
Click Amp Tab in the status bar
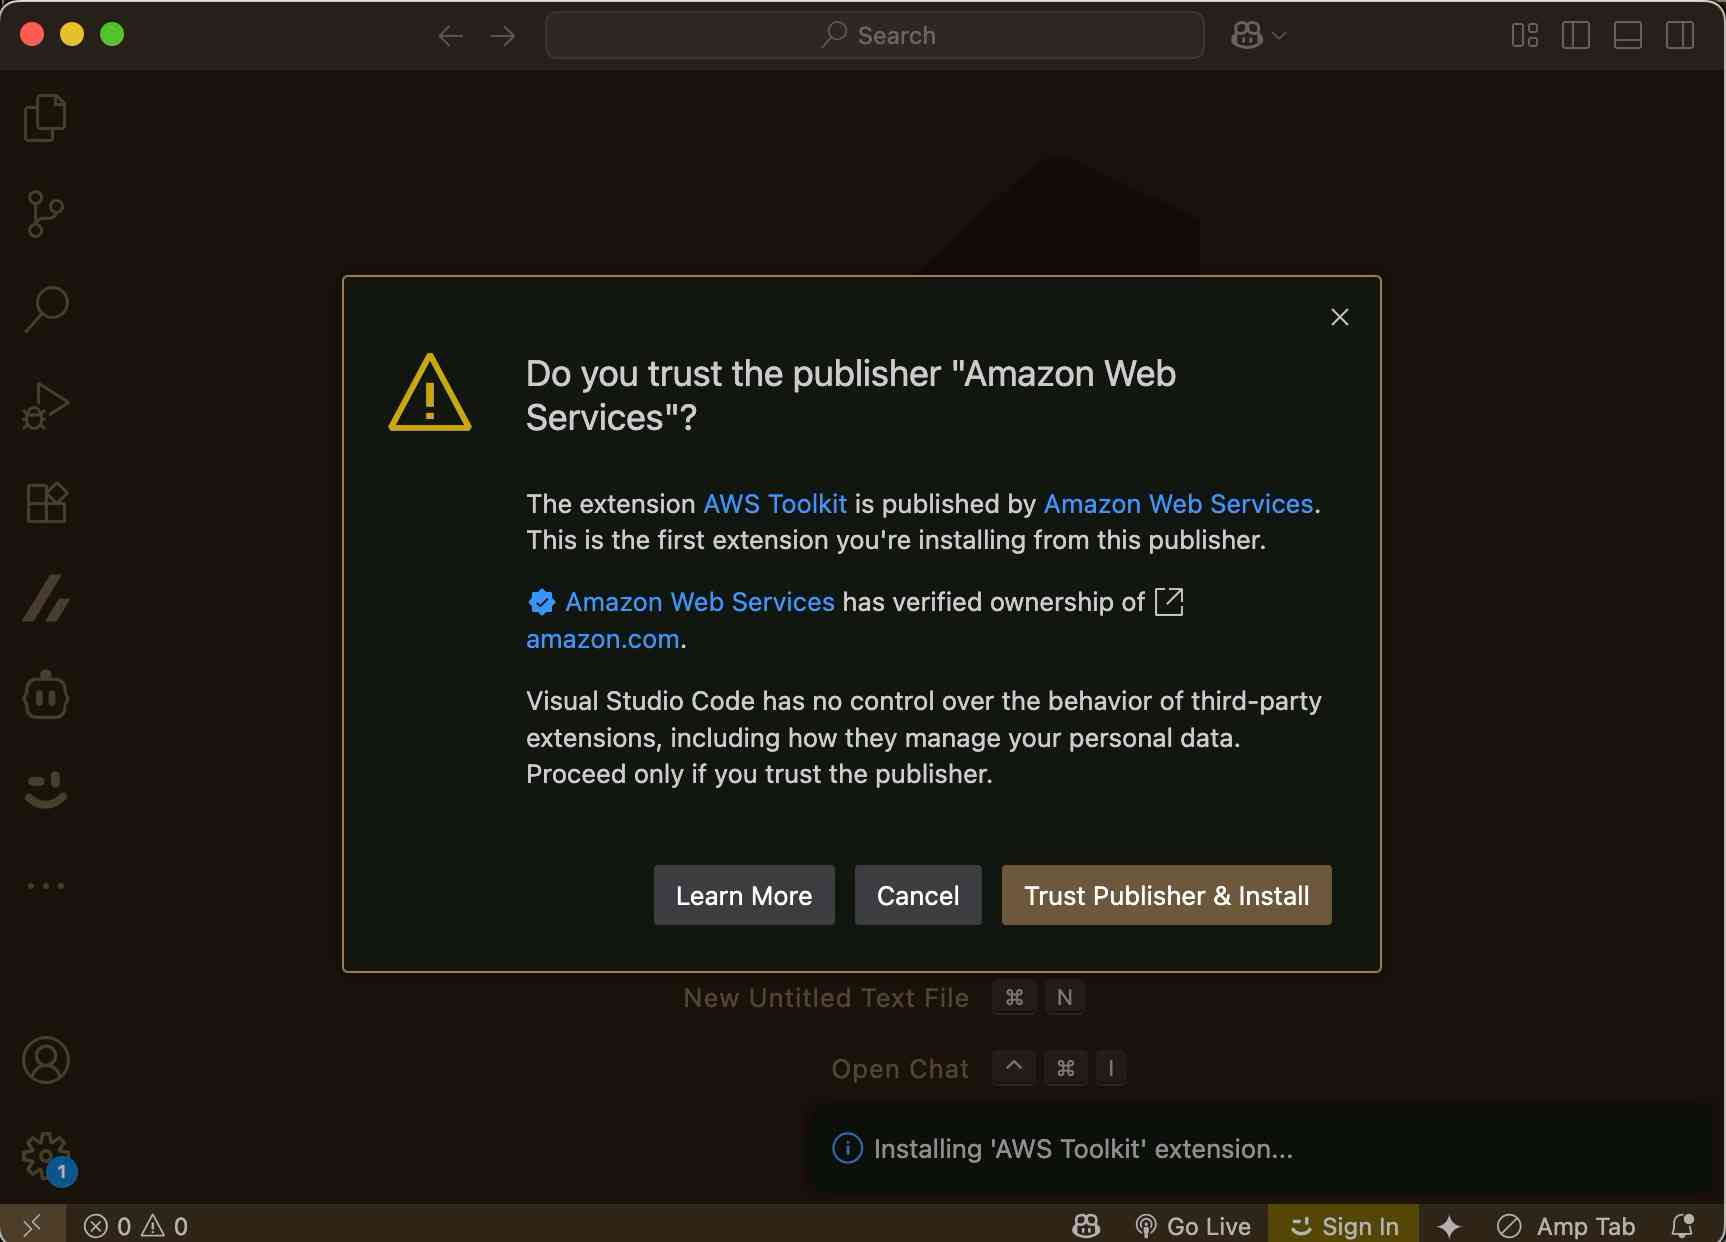click(x=1566, y=1225)
